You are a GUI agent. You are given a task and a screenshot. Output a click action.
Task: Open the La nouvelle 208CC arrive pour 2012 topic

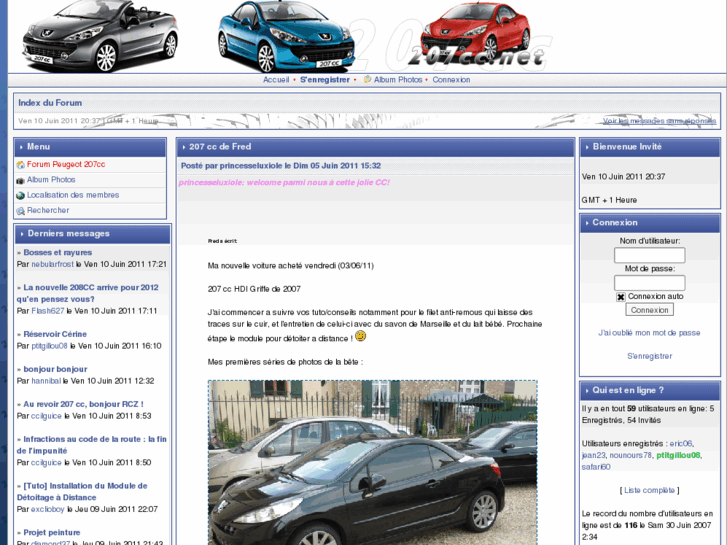coord(88,294)
